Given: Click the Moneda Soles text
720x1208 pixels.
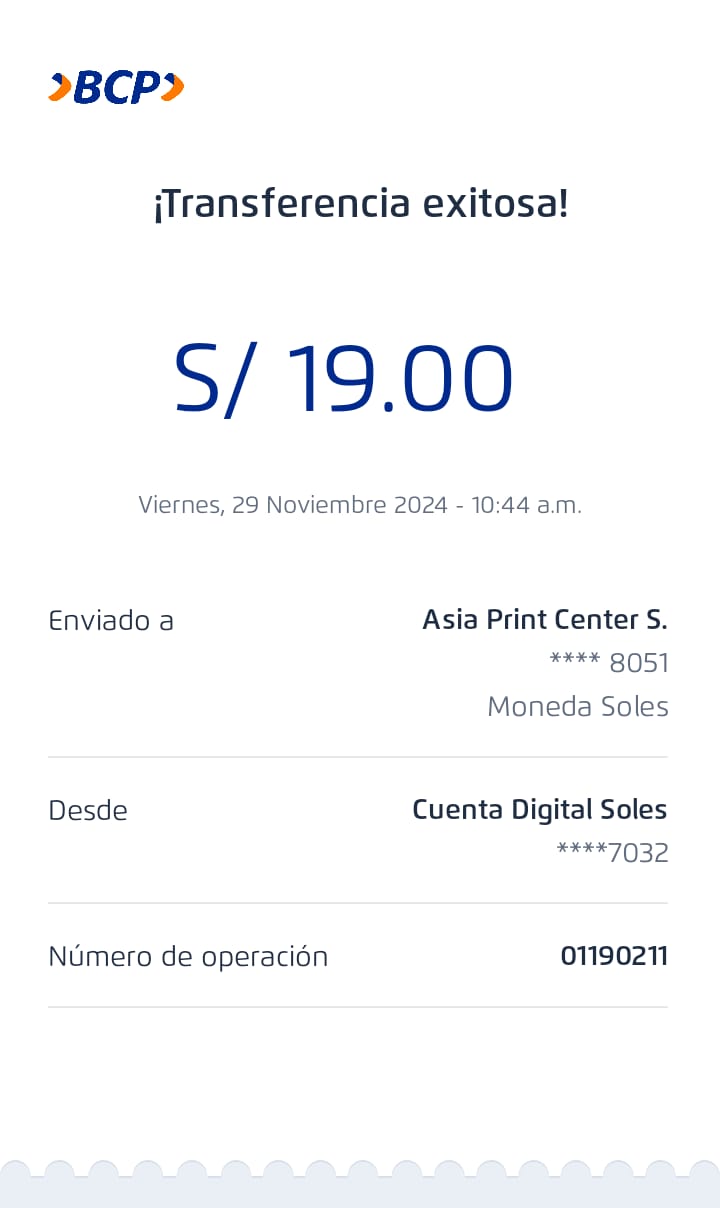Looking at the screenshot, I should click(x=577, y=707).
